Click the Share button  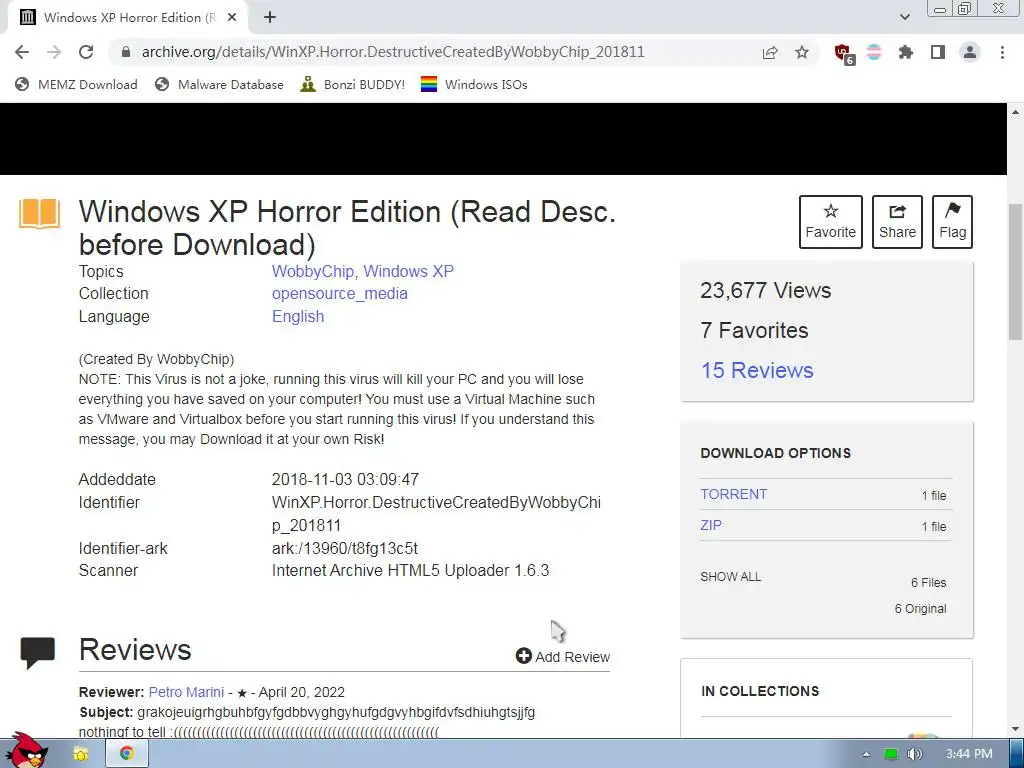click(897, 222)
